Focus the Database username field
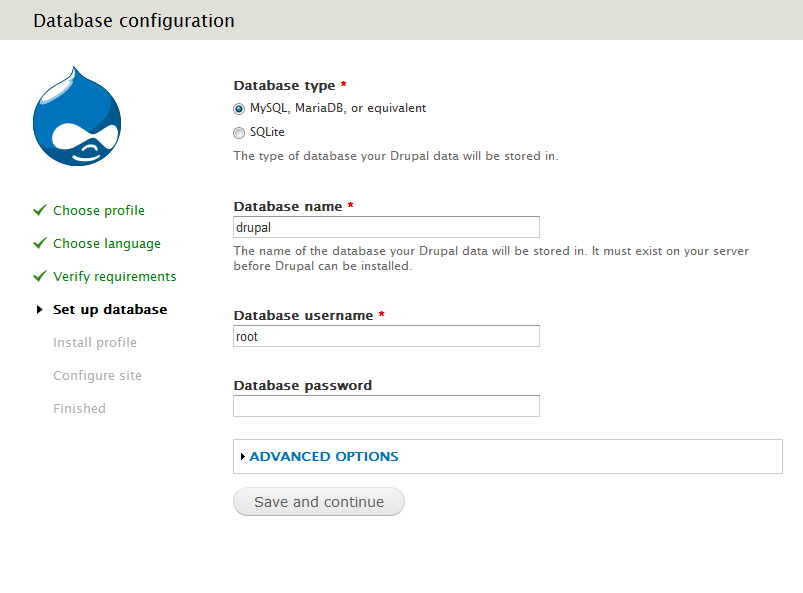 pos(386,336)
